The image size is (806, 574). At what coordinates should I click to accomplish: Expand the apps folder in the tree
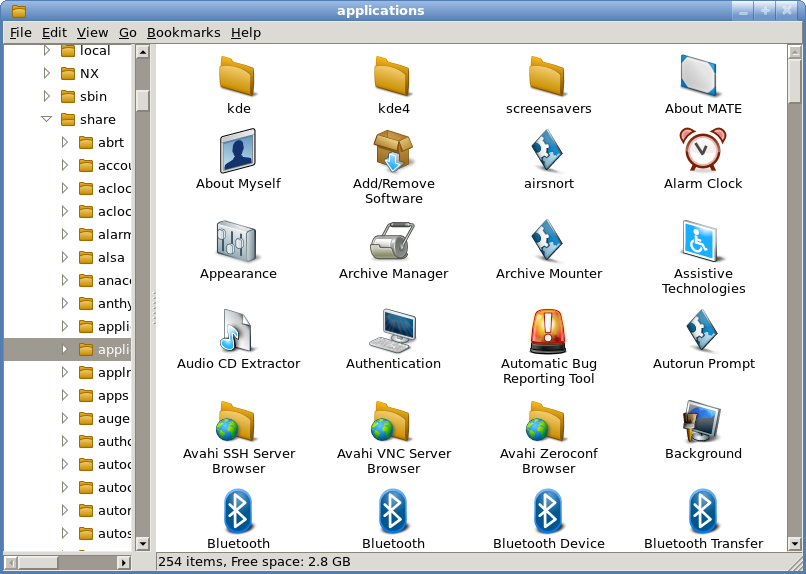tap(65, 395)
